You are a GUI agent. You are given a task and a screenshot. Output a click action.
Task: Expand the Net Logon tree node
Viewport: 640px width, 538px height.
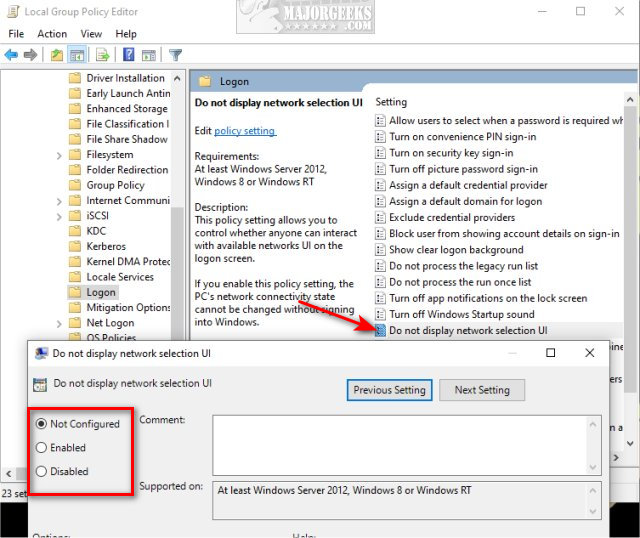coord(59,324)
